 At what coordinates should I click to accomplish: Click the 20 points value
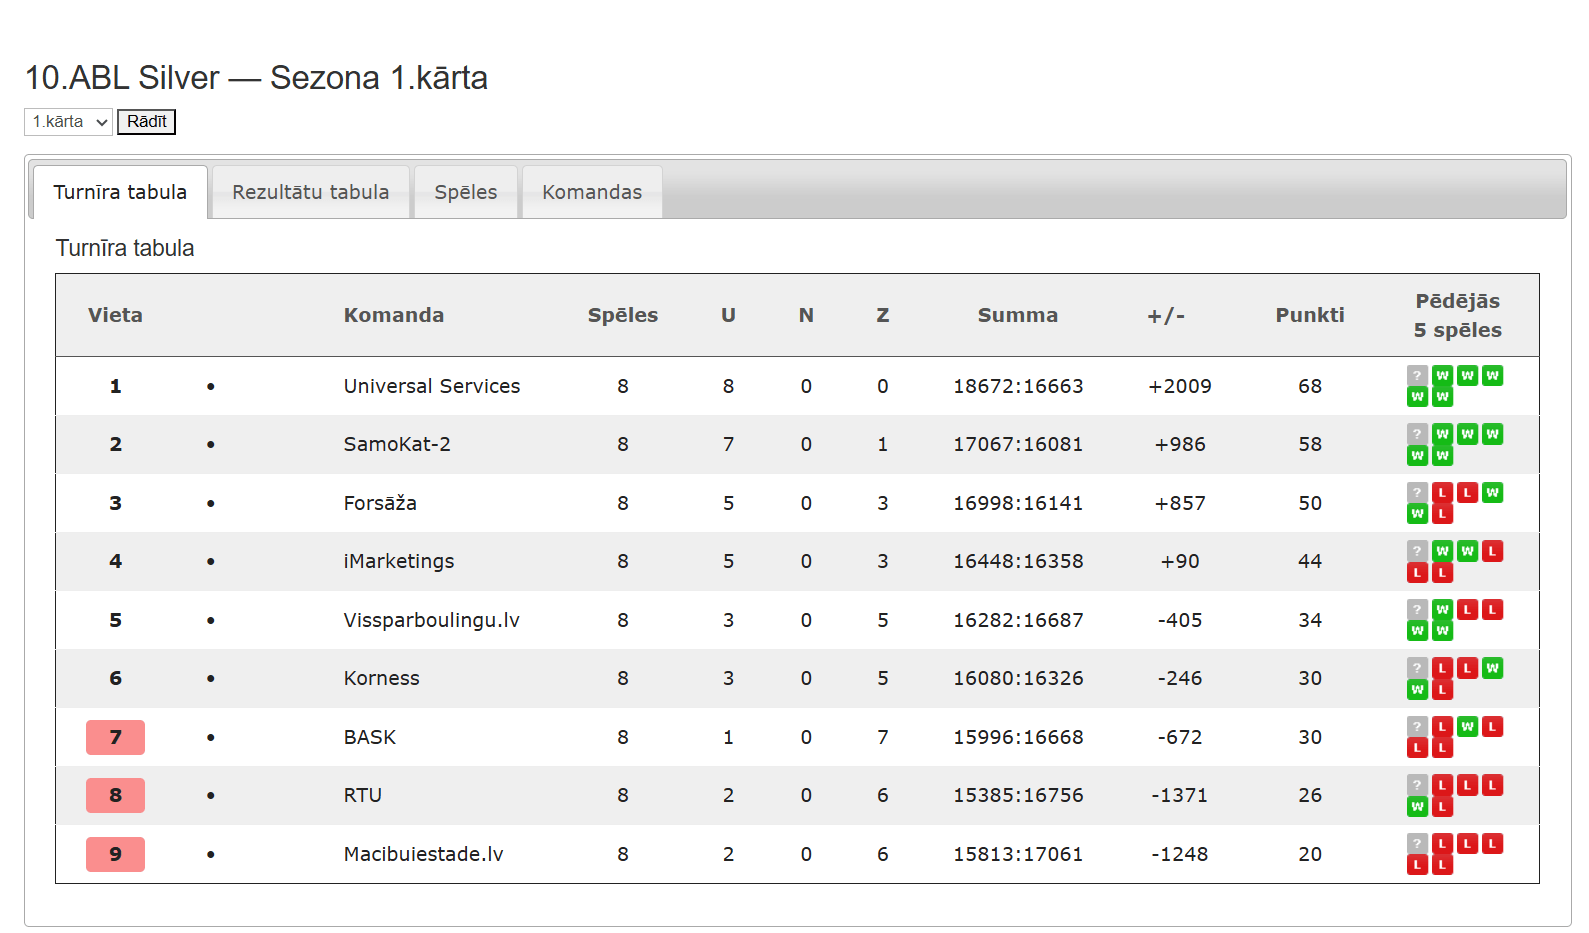coord(1310,854)
